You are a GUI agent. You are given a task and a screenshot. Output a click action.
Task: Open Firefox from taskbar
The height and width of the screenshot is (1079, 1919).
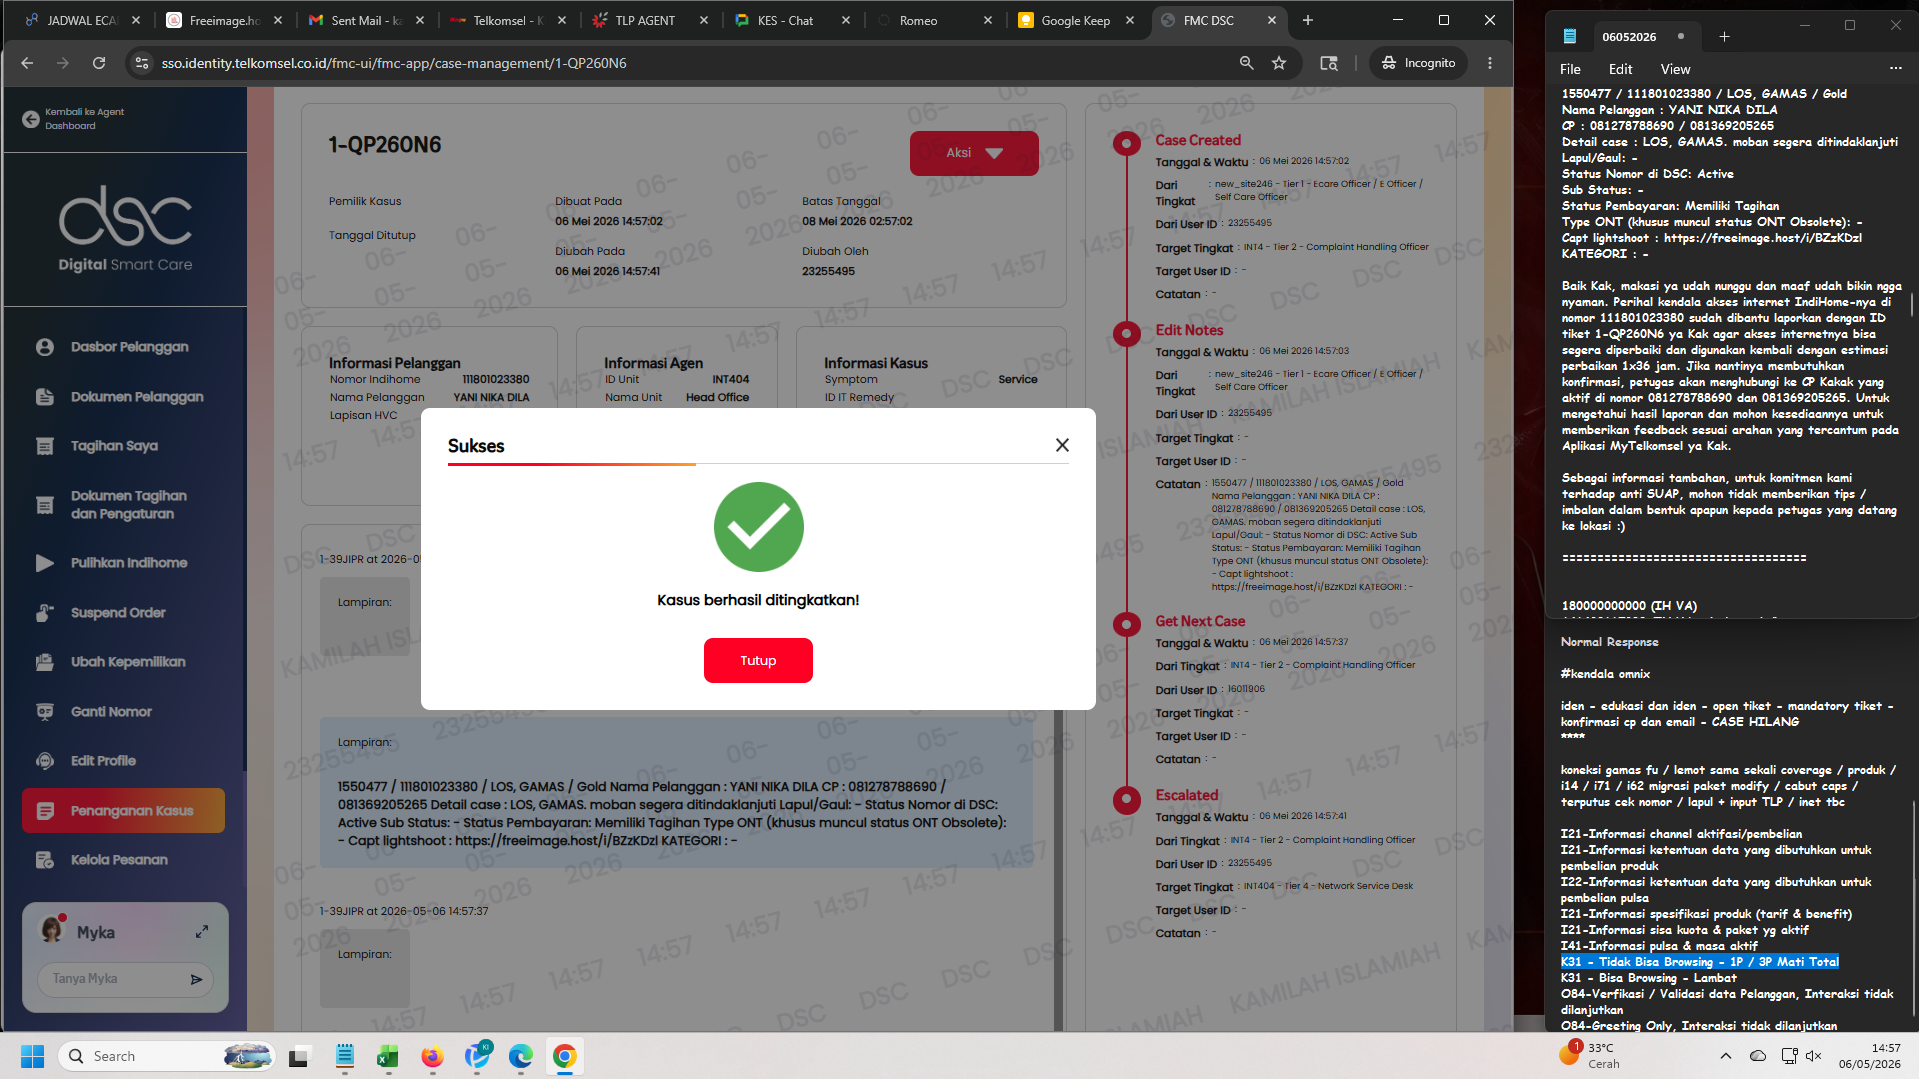432,1056
